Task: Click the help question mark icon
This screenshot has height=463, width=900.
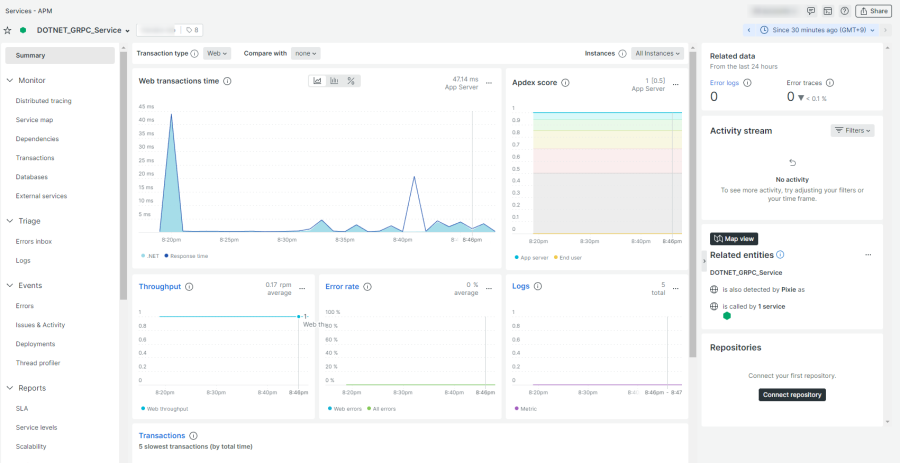Action: pos(845,11)
